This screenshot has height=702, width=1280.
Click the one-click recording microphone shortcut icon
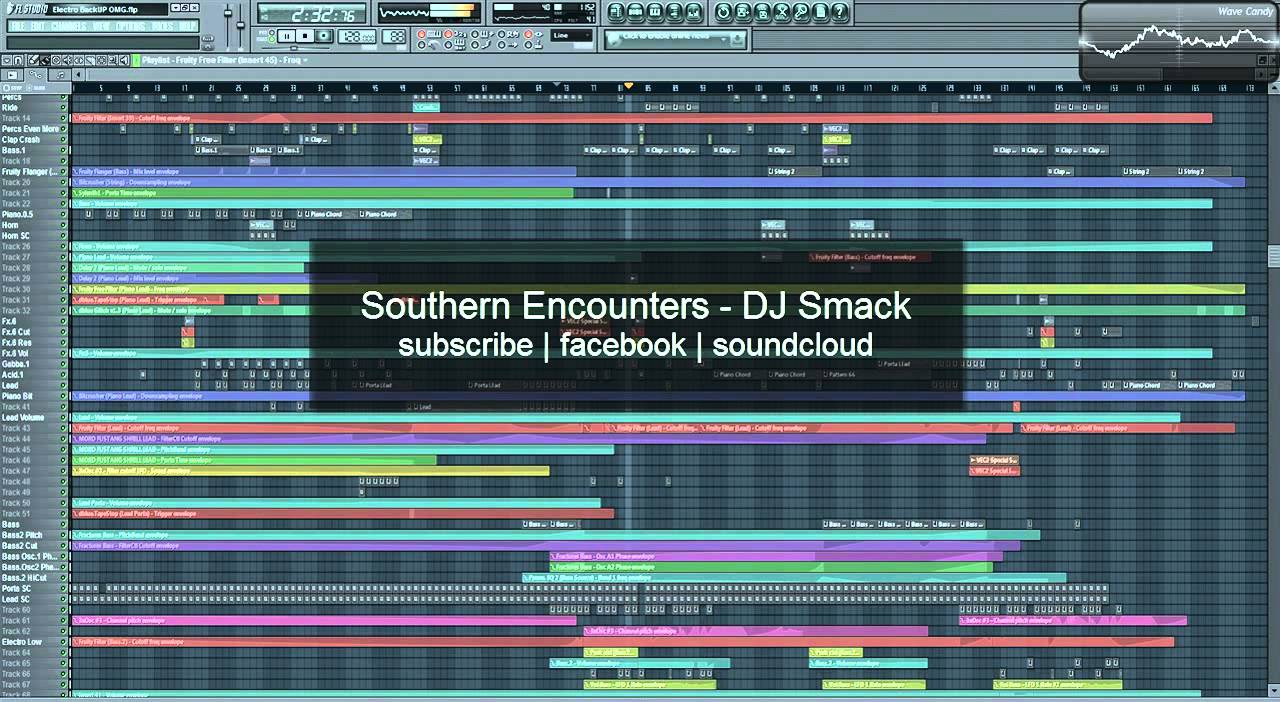[801, 12]
